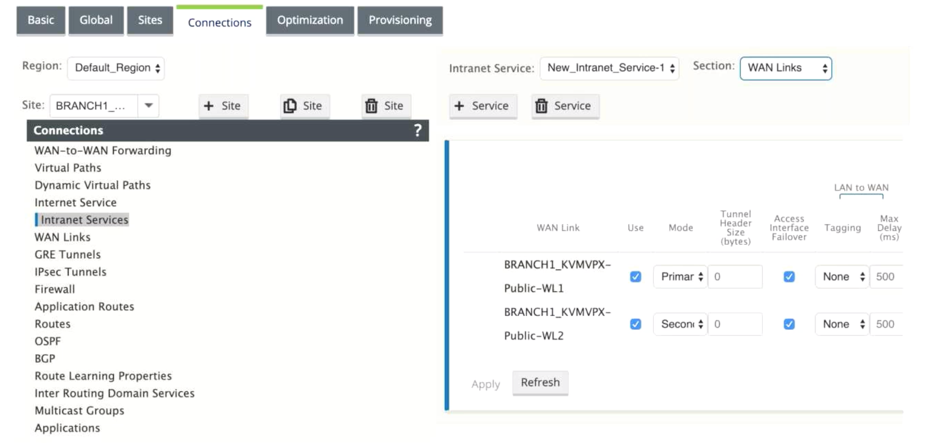Select the Connections tab
The width and height of the screenshot is (939, 445).
point(220,22)
